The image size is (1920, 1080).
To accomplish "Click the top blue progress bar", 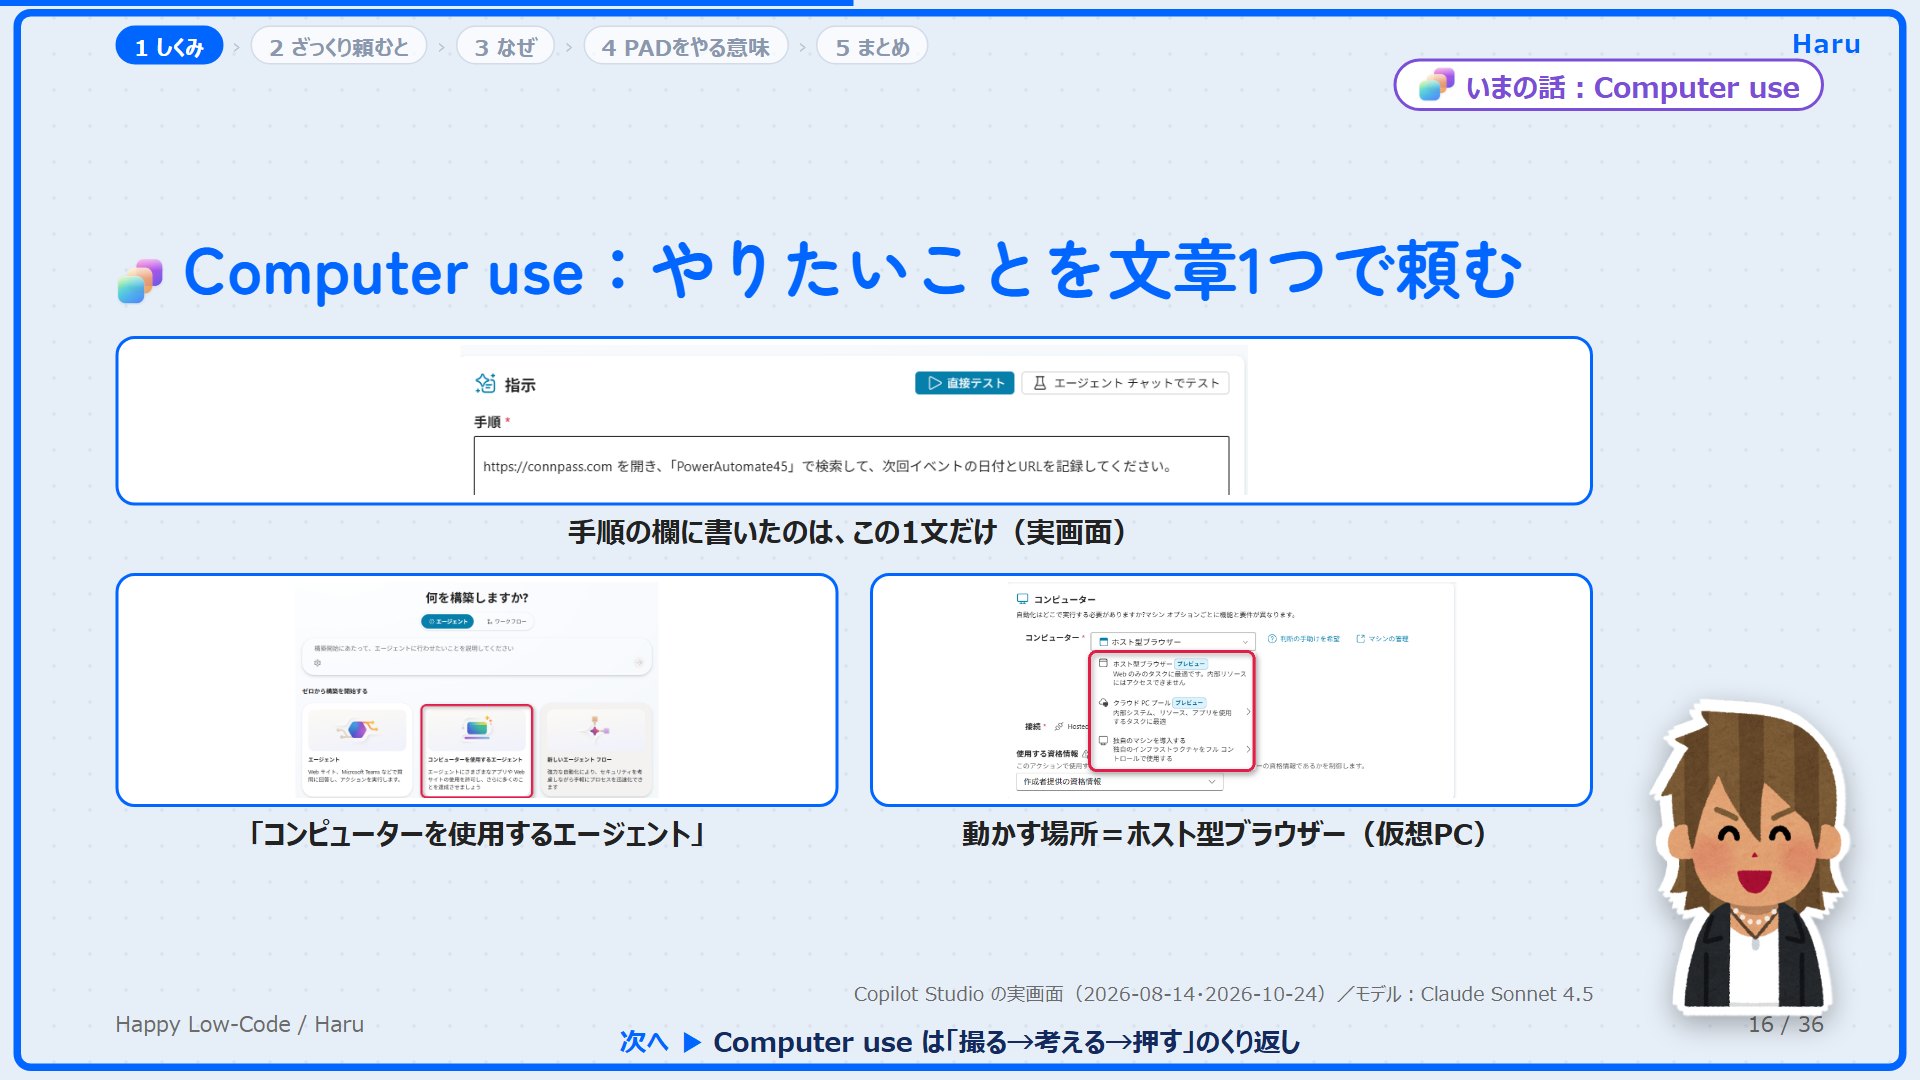I will pyautogui.click(x=427, y=3).
